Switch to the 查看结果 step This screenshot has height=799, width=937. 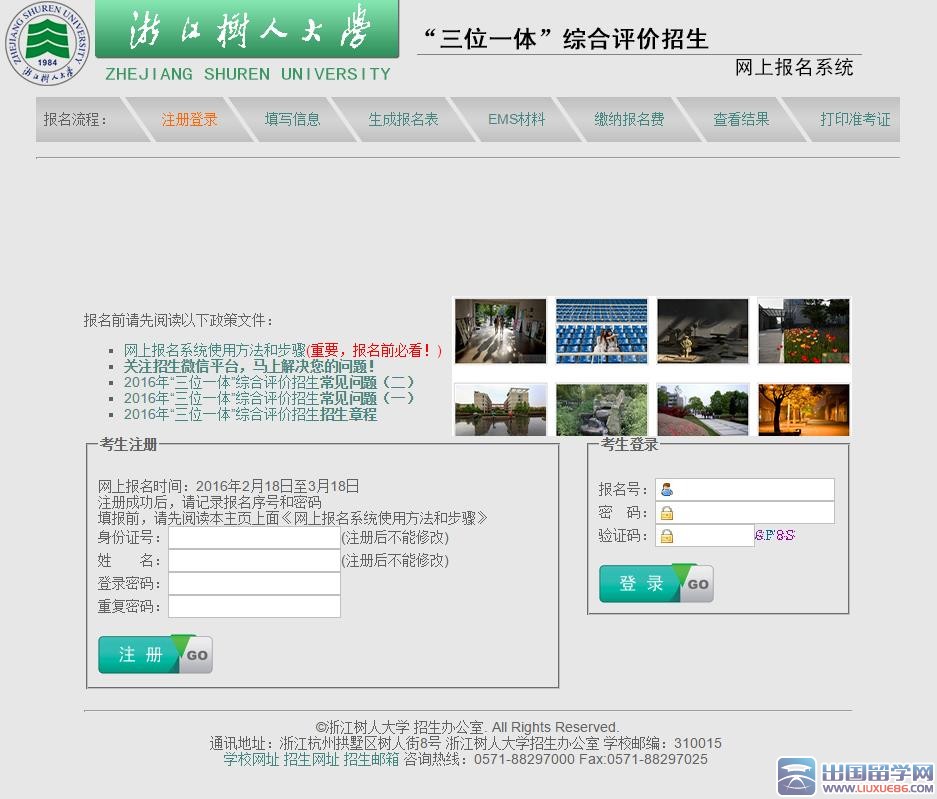tap(741, 119)
